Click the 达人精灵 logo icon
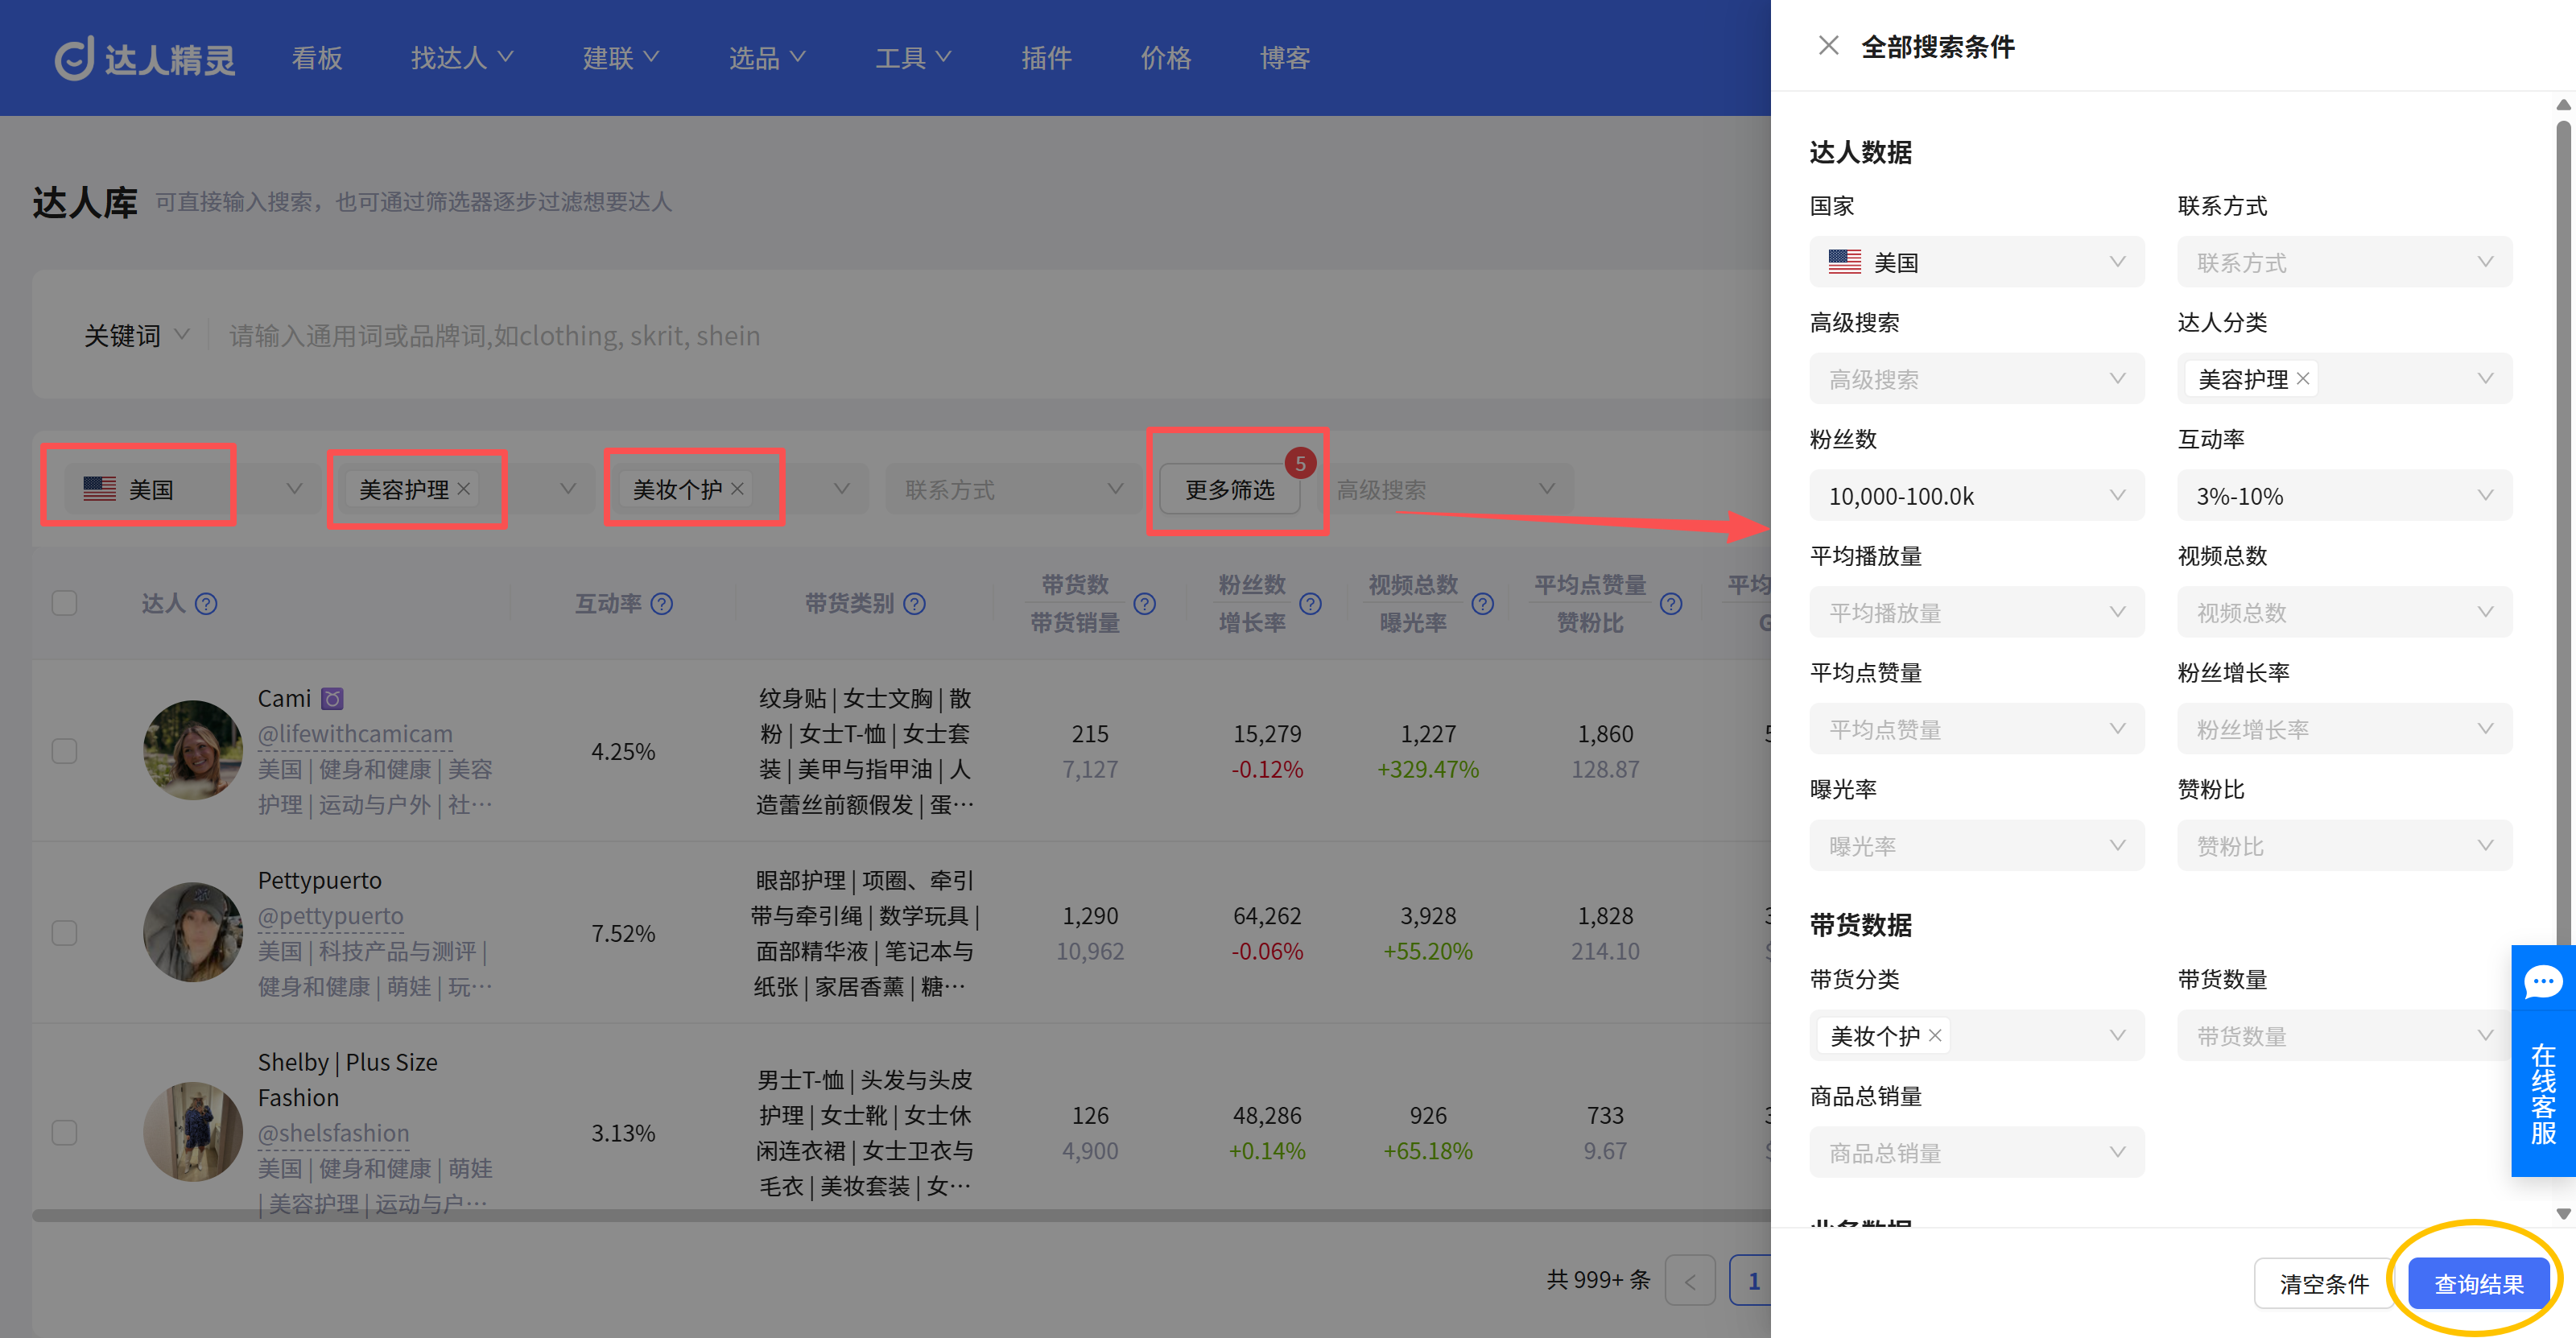 click(x=74, y=58)
